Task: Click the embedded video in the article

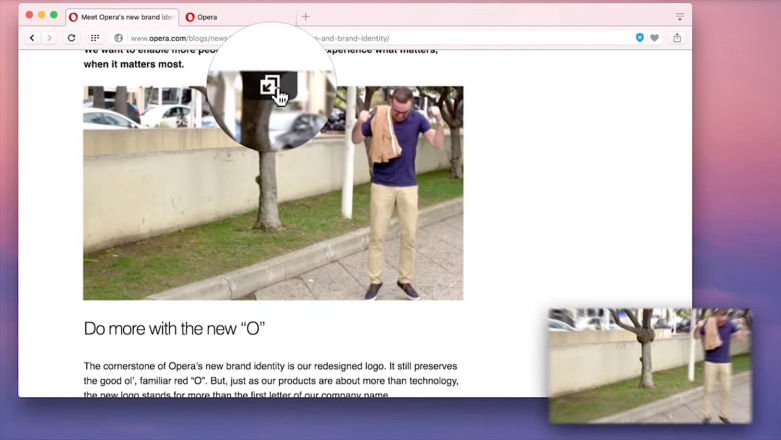Action: (273, 193)
